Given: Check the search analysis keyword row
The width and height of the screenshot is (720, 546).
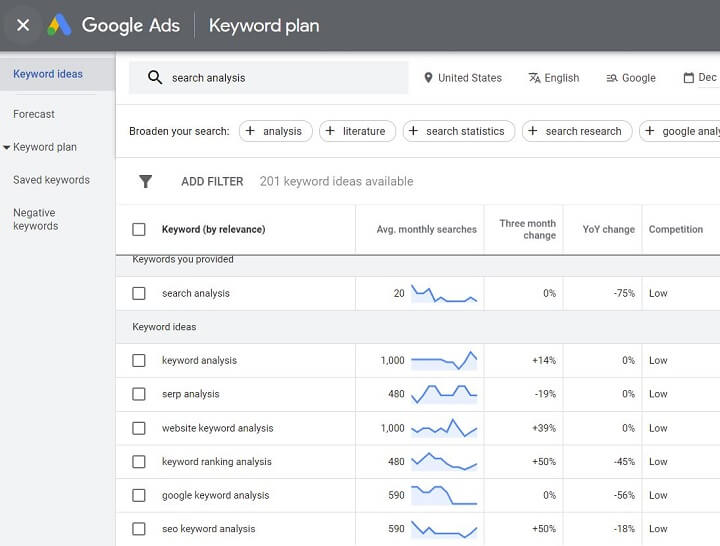Looking at the screenshot, I should (139, 293).
